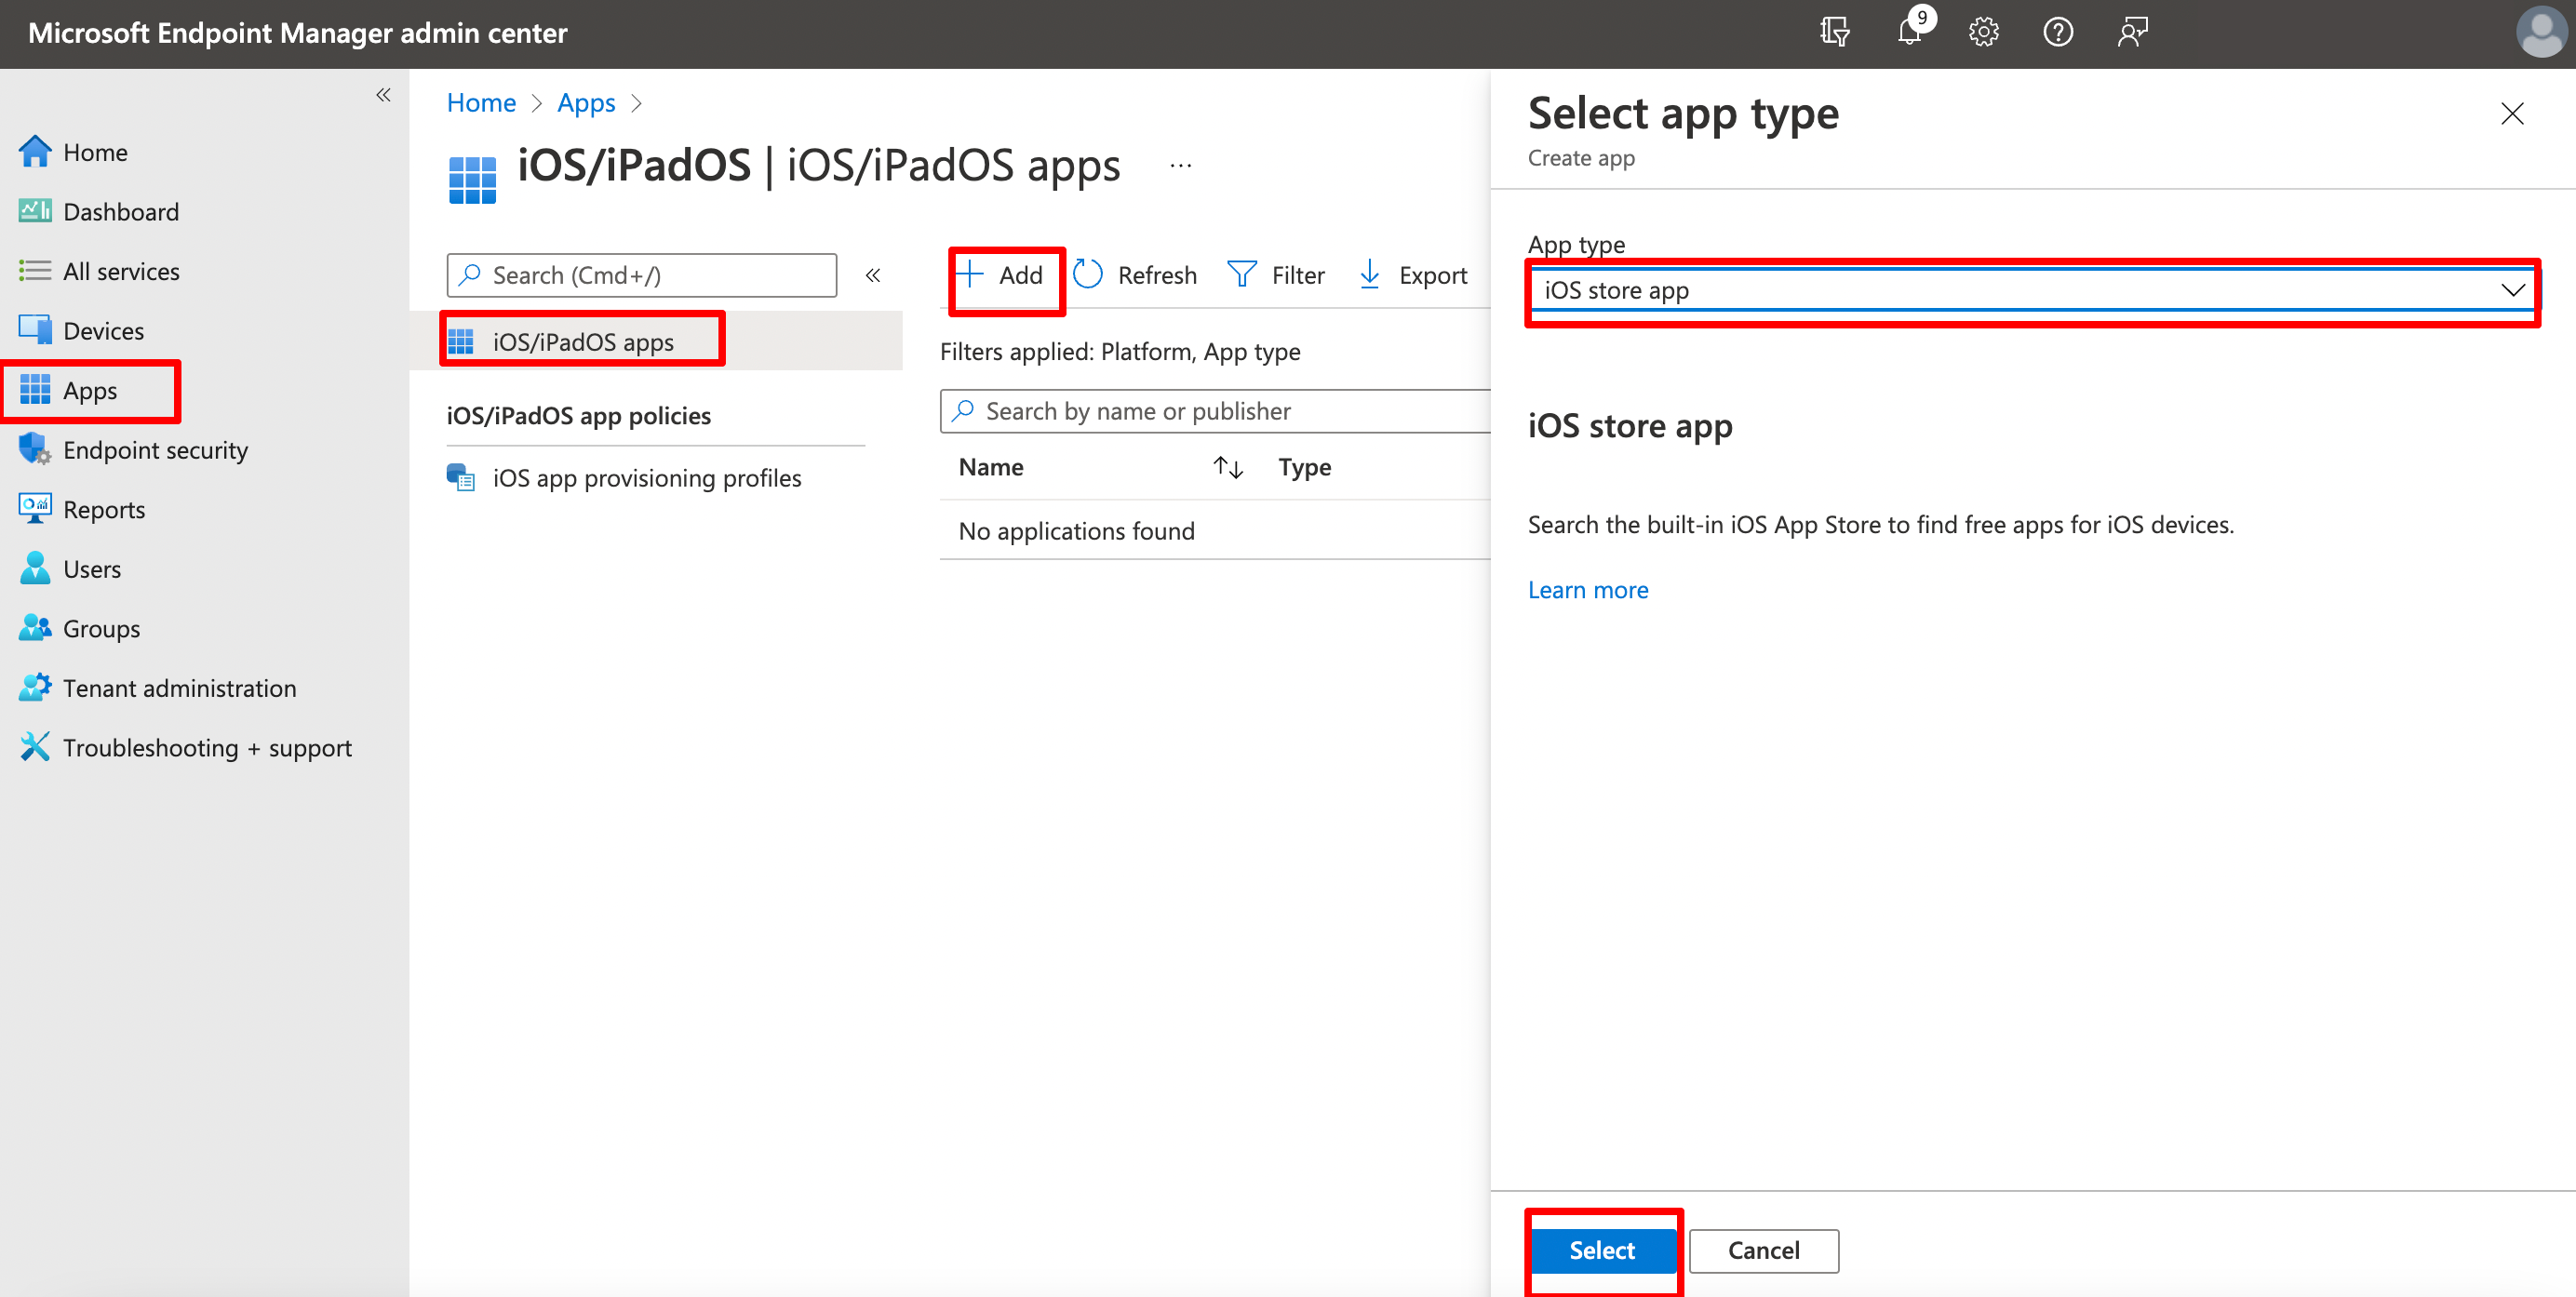Open the Reports section
Image resolution: width=2576 pixels, height=1297 pixels.
point(103,509)
